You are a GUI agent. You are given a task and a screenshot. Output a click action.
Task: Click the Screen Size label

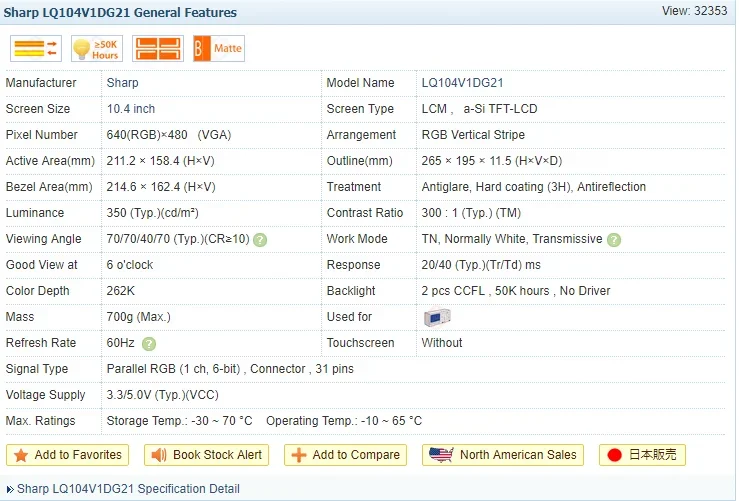tap(38, 109)
